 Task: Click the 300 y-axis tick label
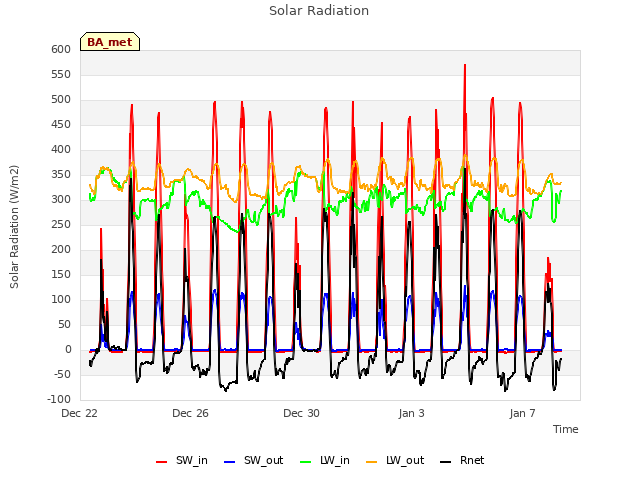tap(61, 200)
